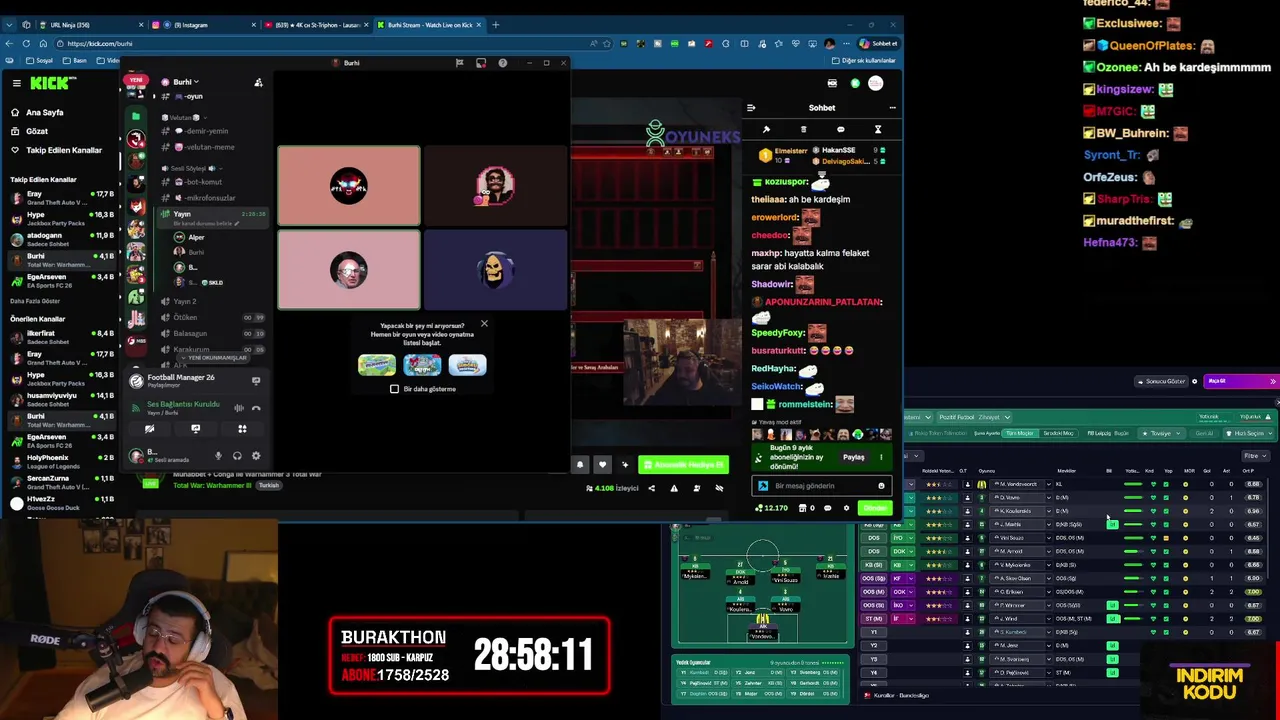The height and width of the screenshot is (720, 1280).
Task: Collapse Velutan channel category in Discord
Action: 180,117
